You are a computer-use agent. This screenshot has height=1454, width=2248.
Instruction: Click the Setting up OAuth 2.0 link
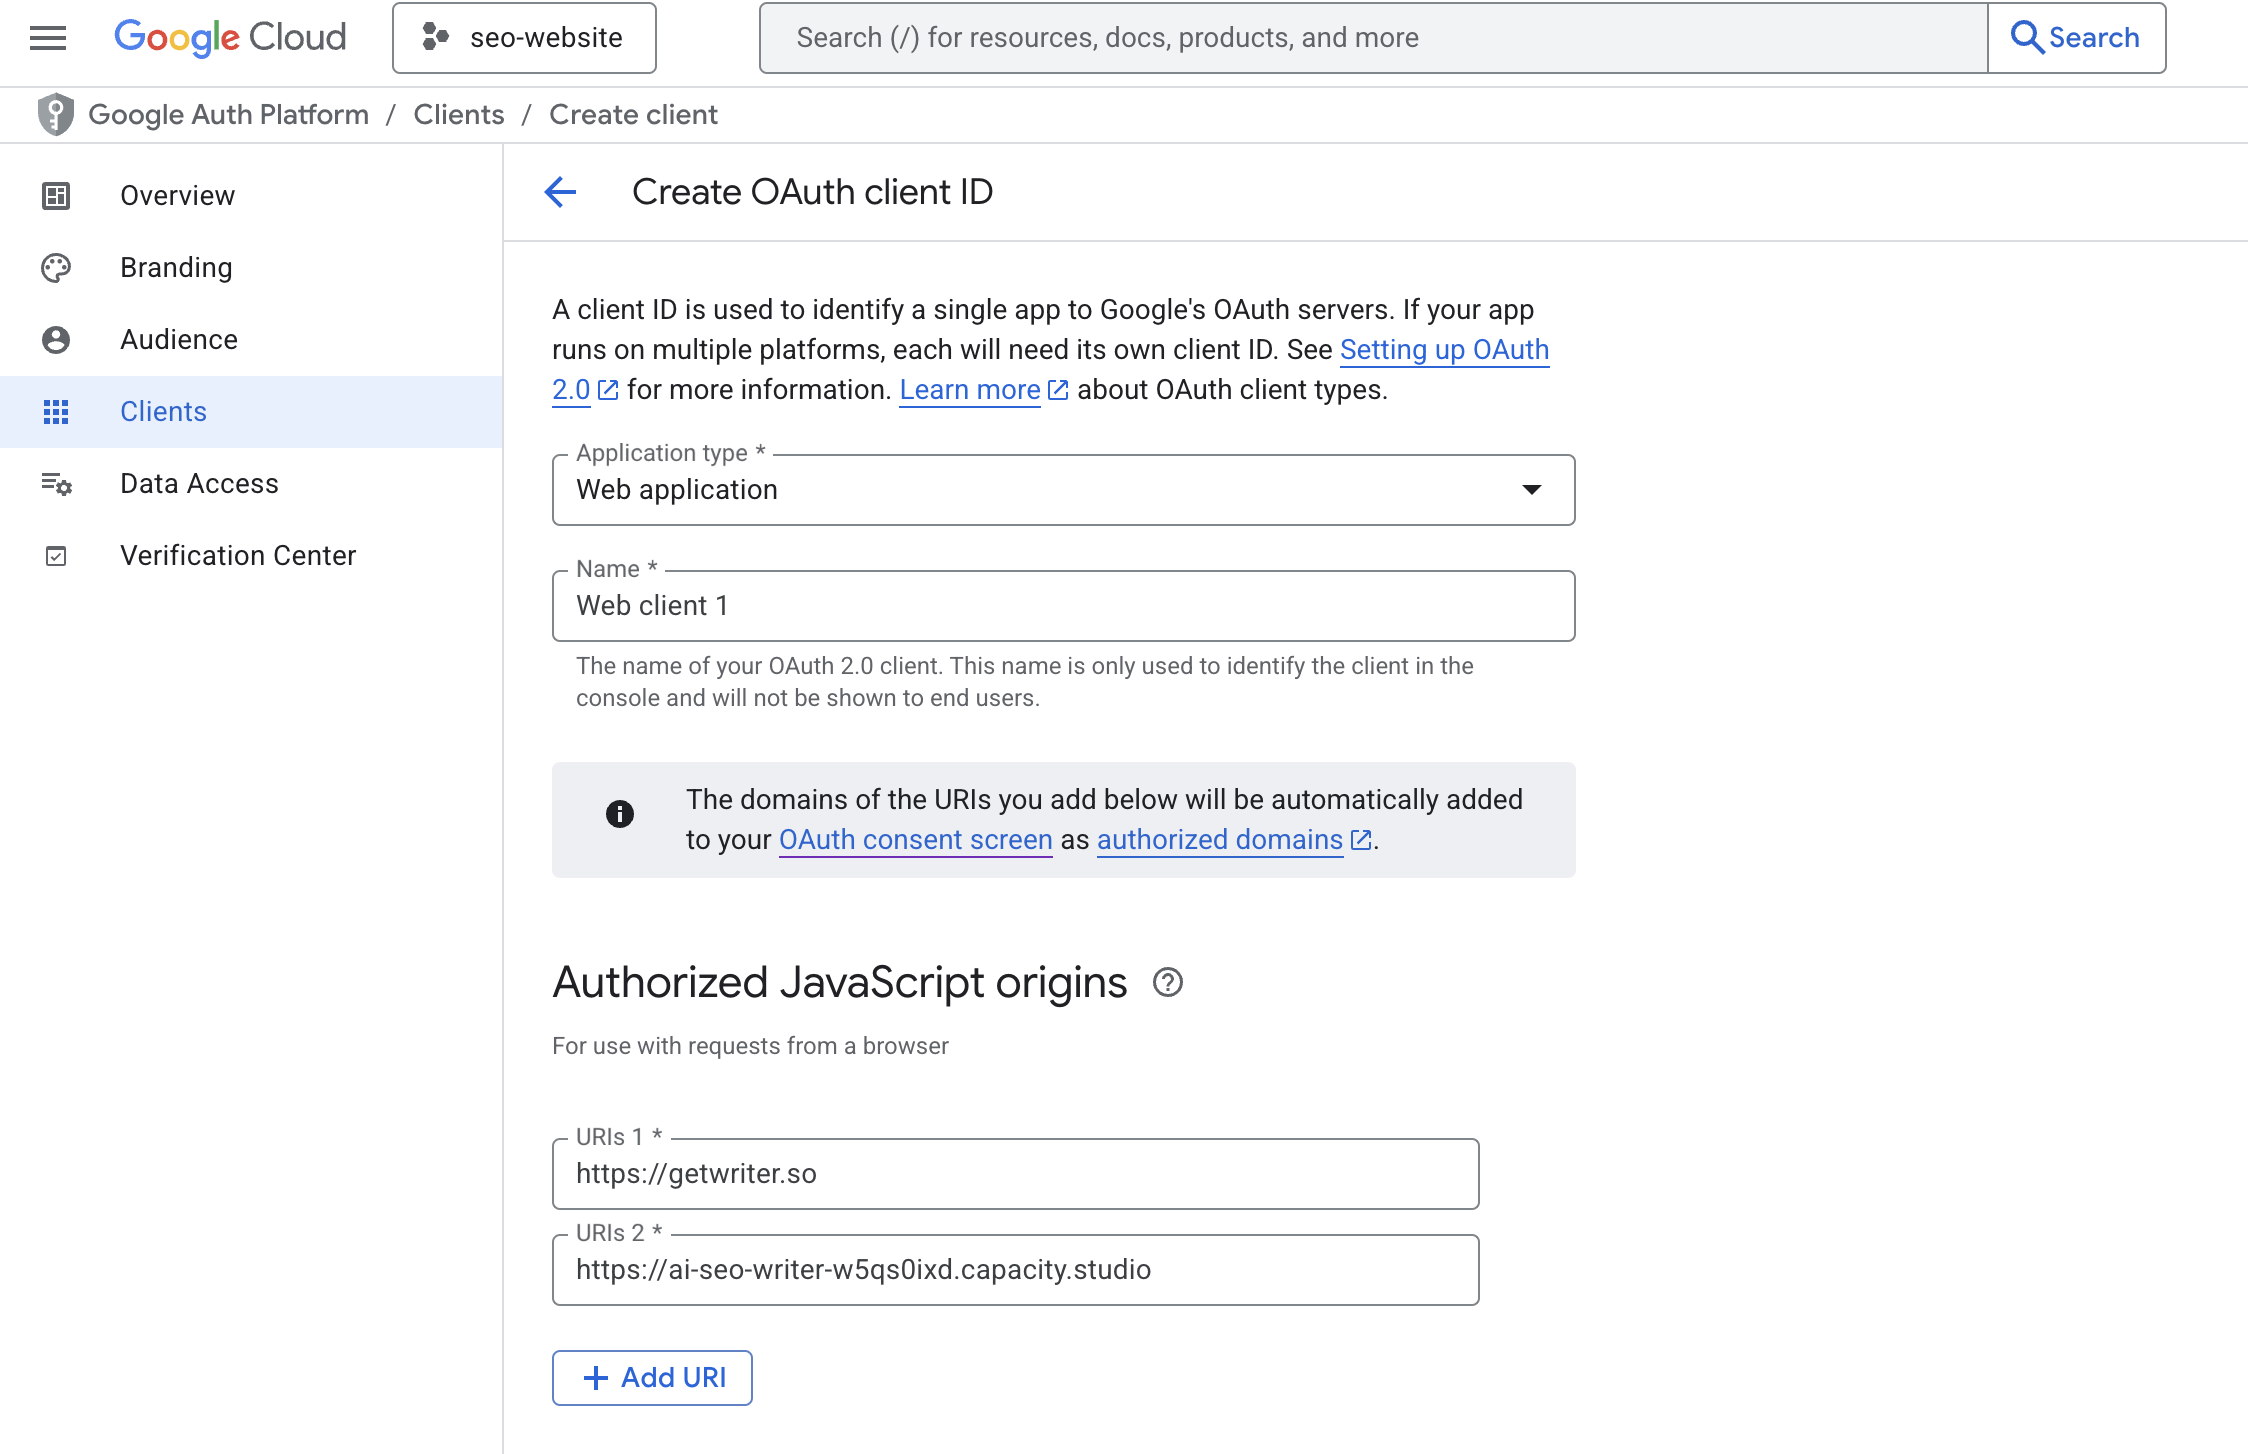click(1444, 350)
